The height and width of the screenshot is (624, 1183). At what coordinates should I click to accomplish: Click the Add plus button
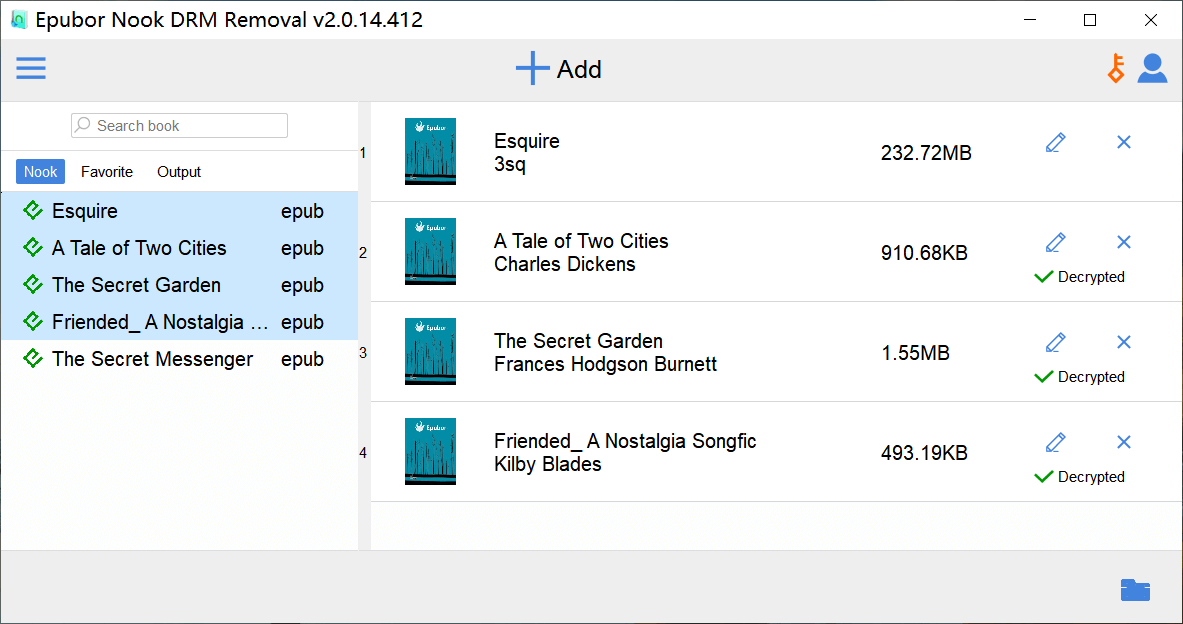click(x=558, y=69)
